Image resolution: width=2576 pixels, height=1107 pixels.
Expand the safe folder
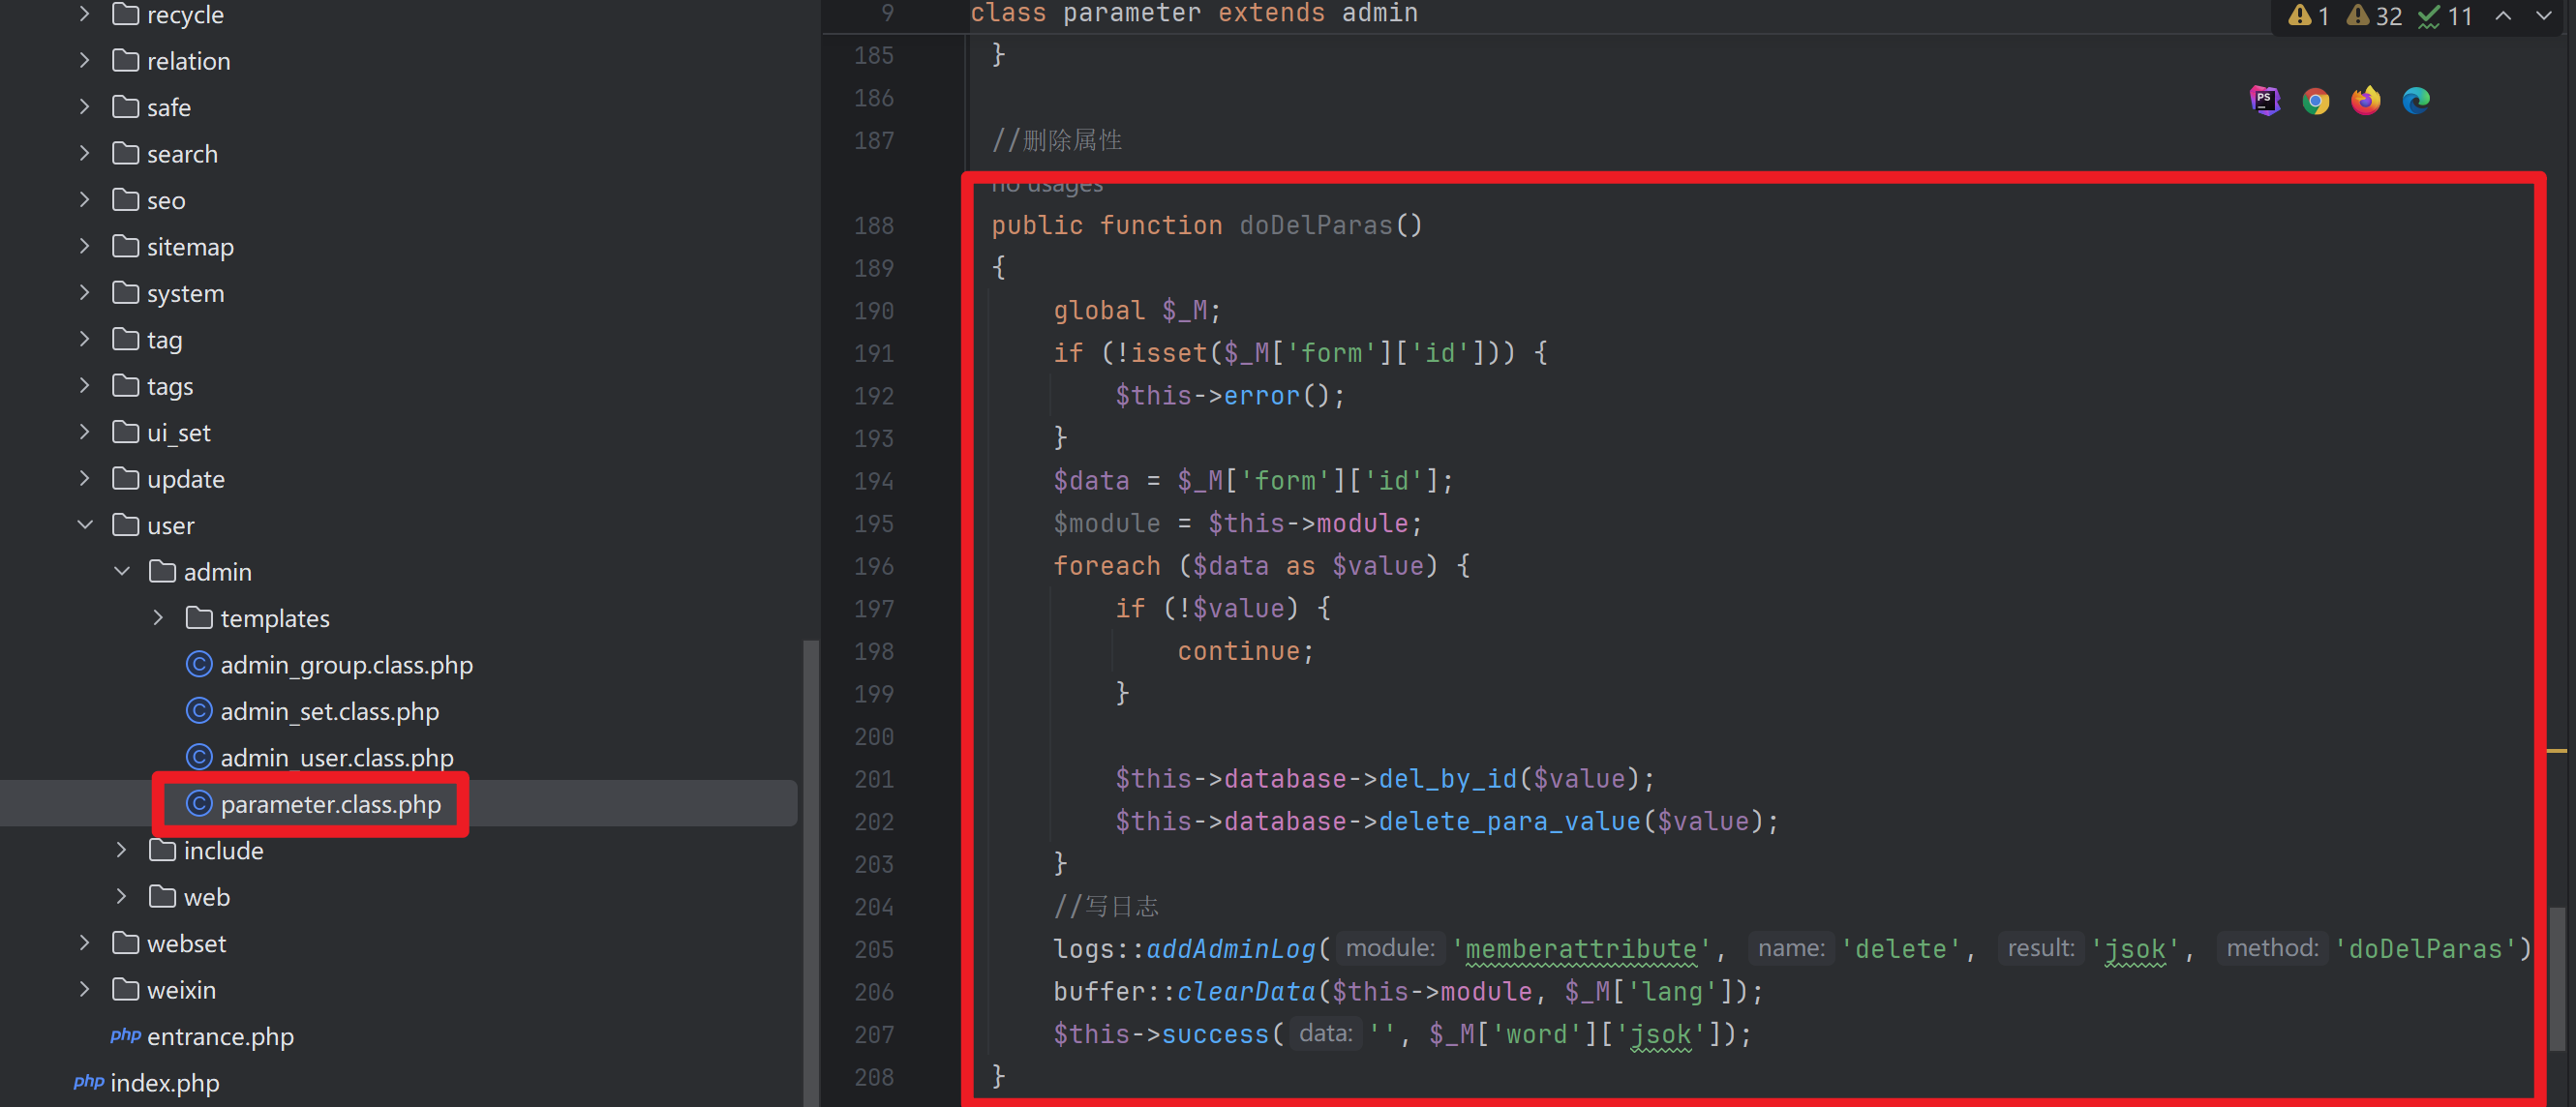point(85,107)
